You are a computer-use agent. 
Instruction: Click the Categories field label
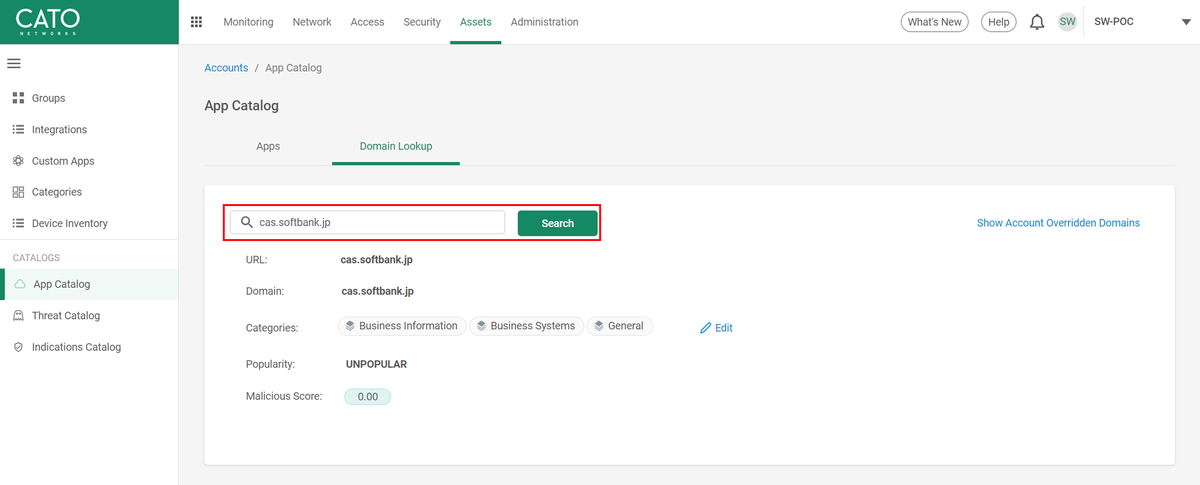pyautogui.click(x=272, y=327)
